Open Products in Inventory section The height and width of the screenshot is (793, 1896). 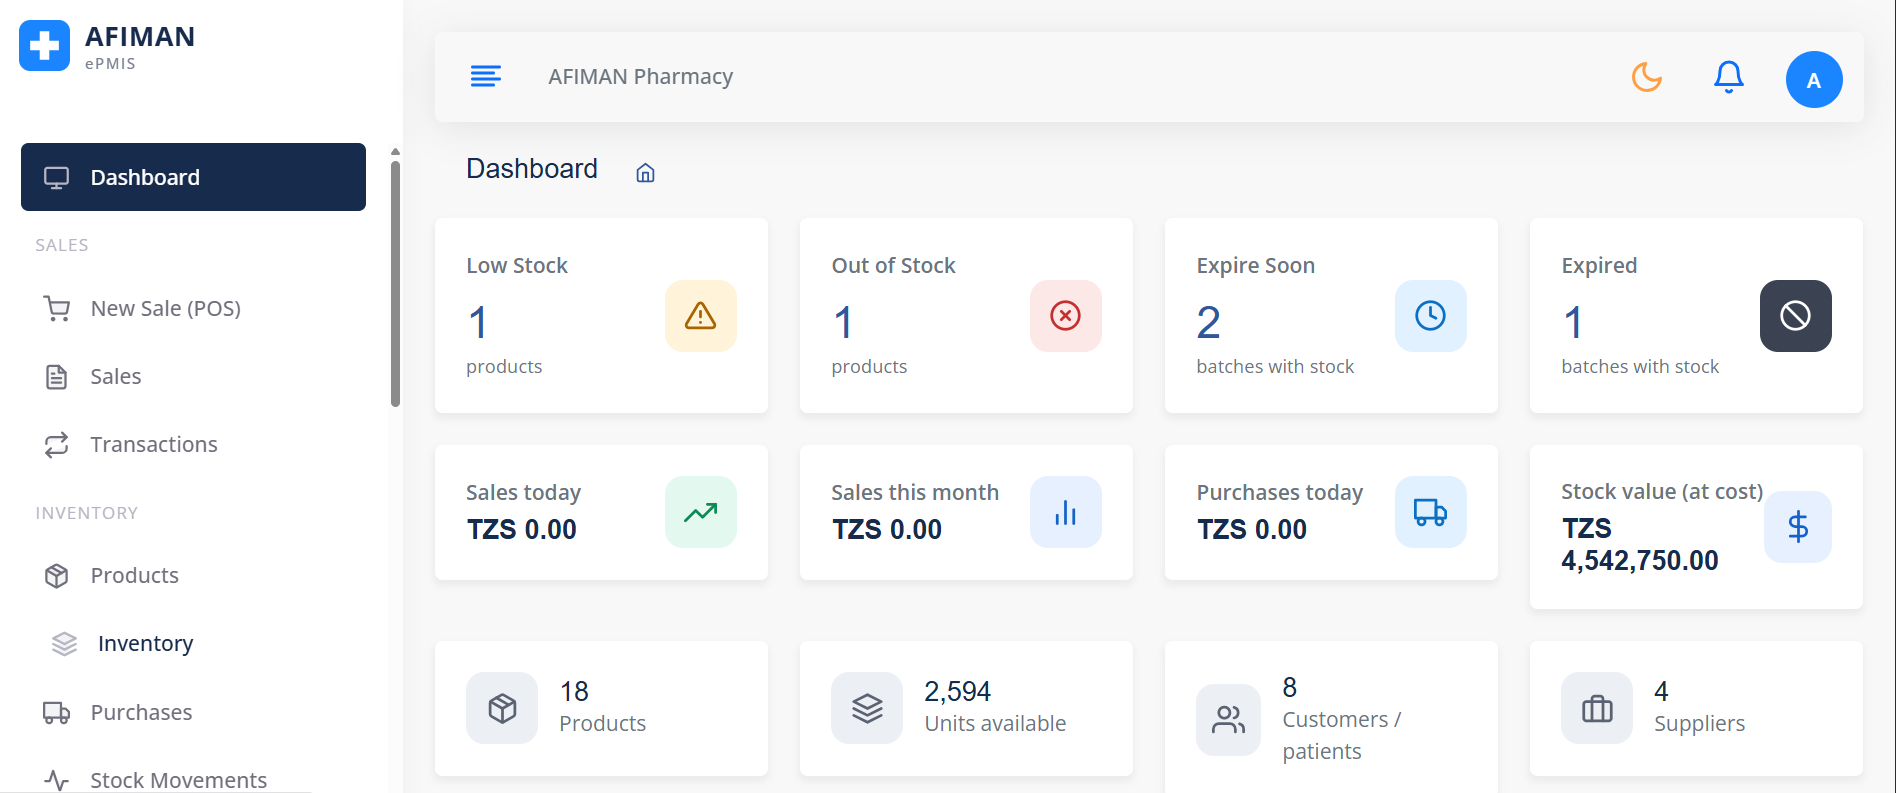193,575
